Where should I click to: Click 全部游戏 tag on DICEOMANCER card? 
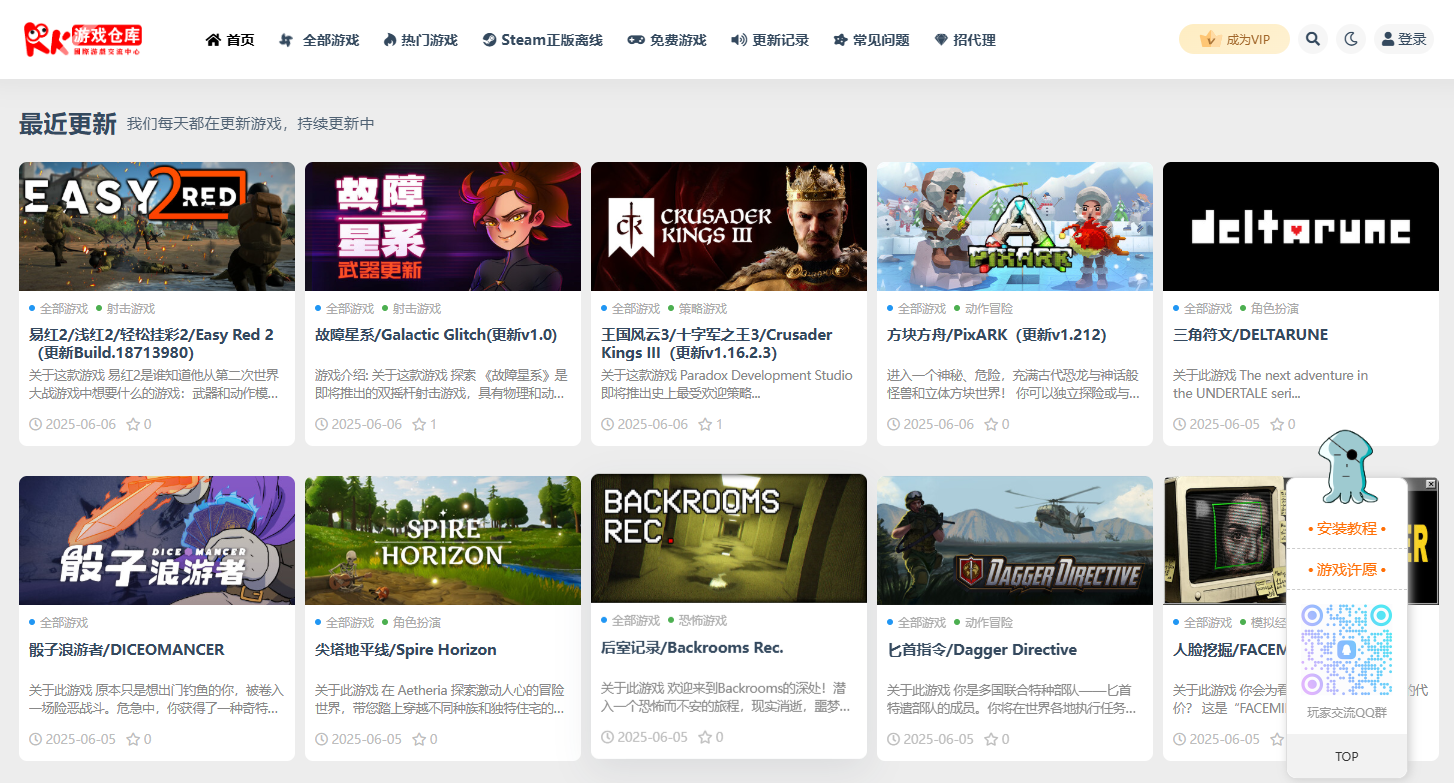[59, 622]
